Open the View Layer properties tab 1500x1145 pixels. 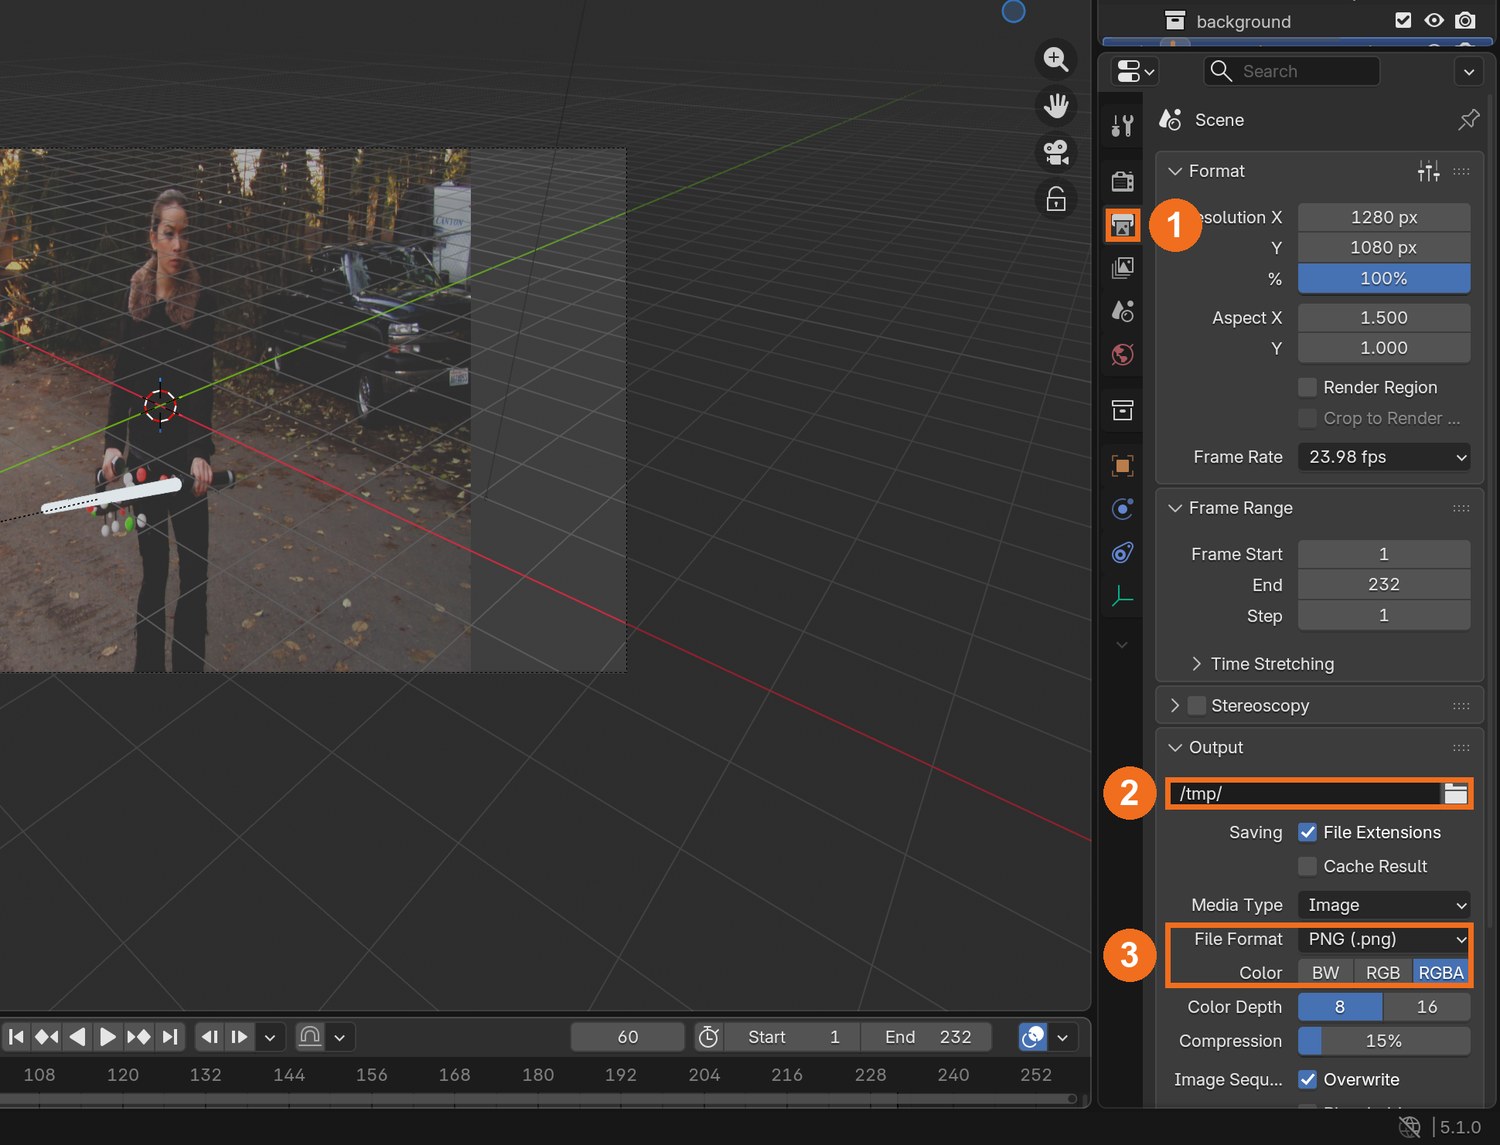coord(1123,268)
